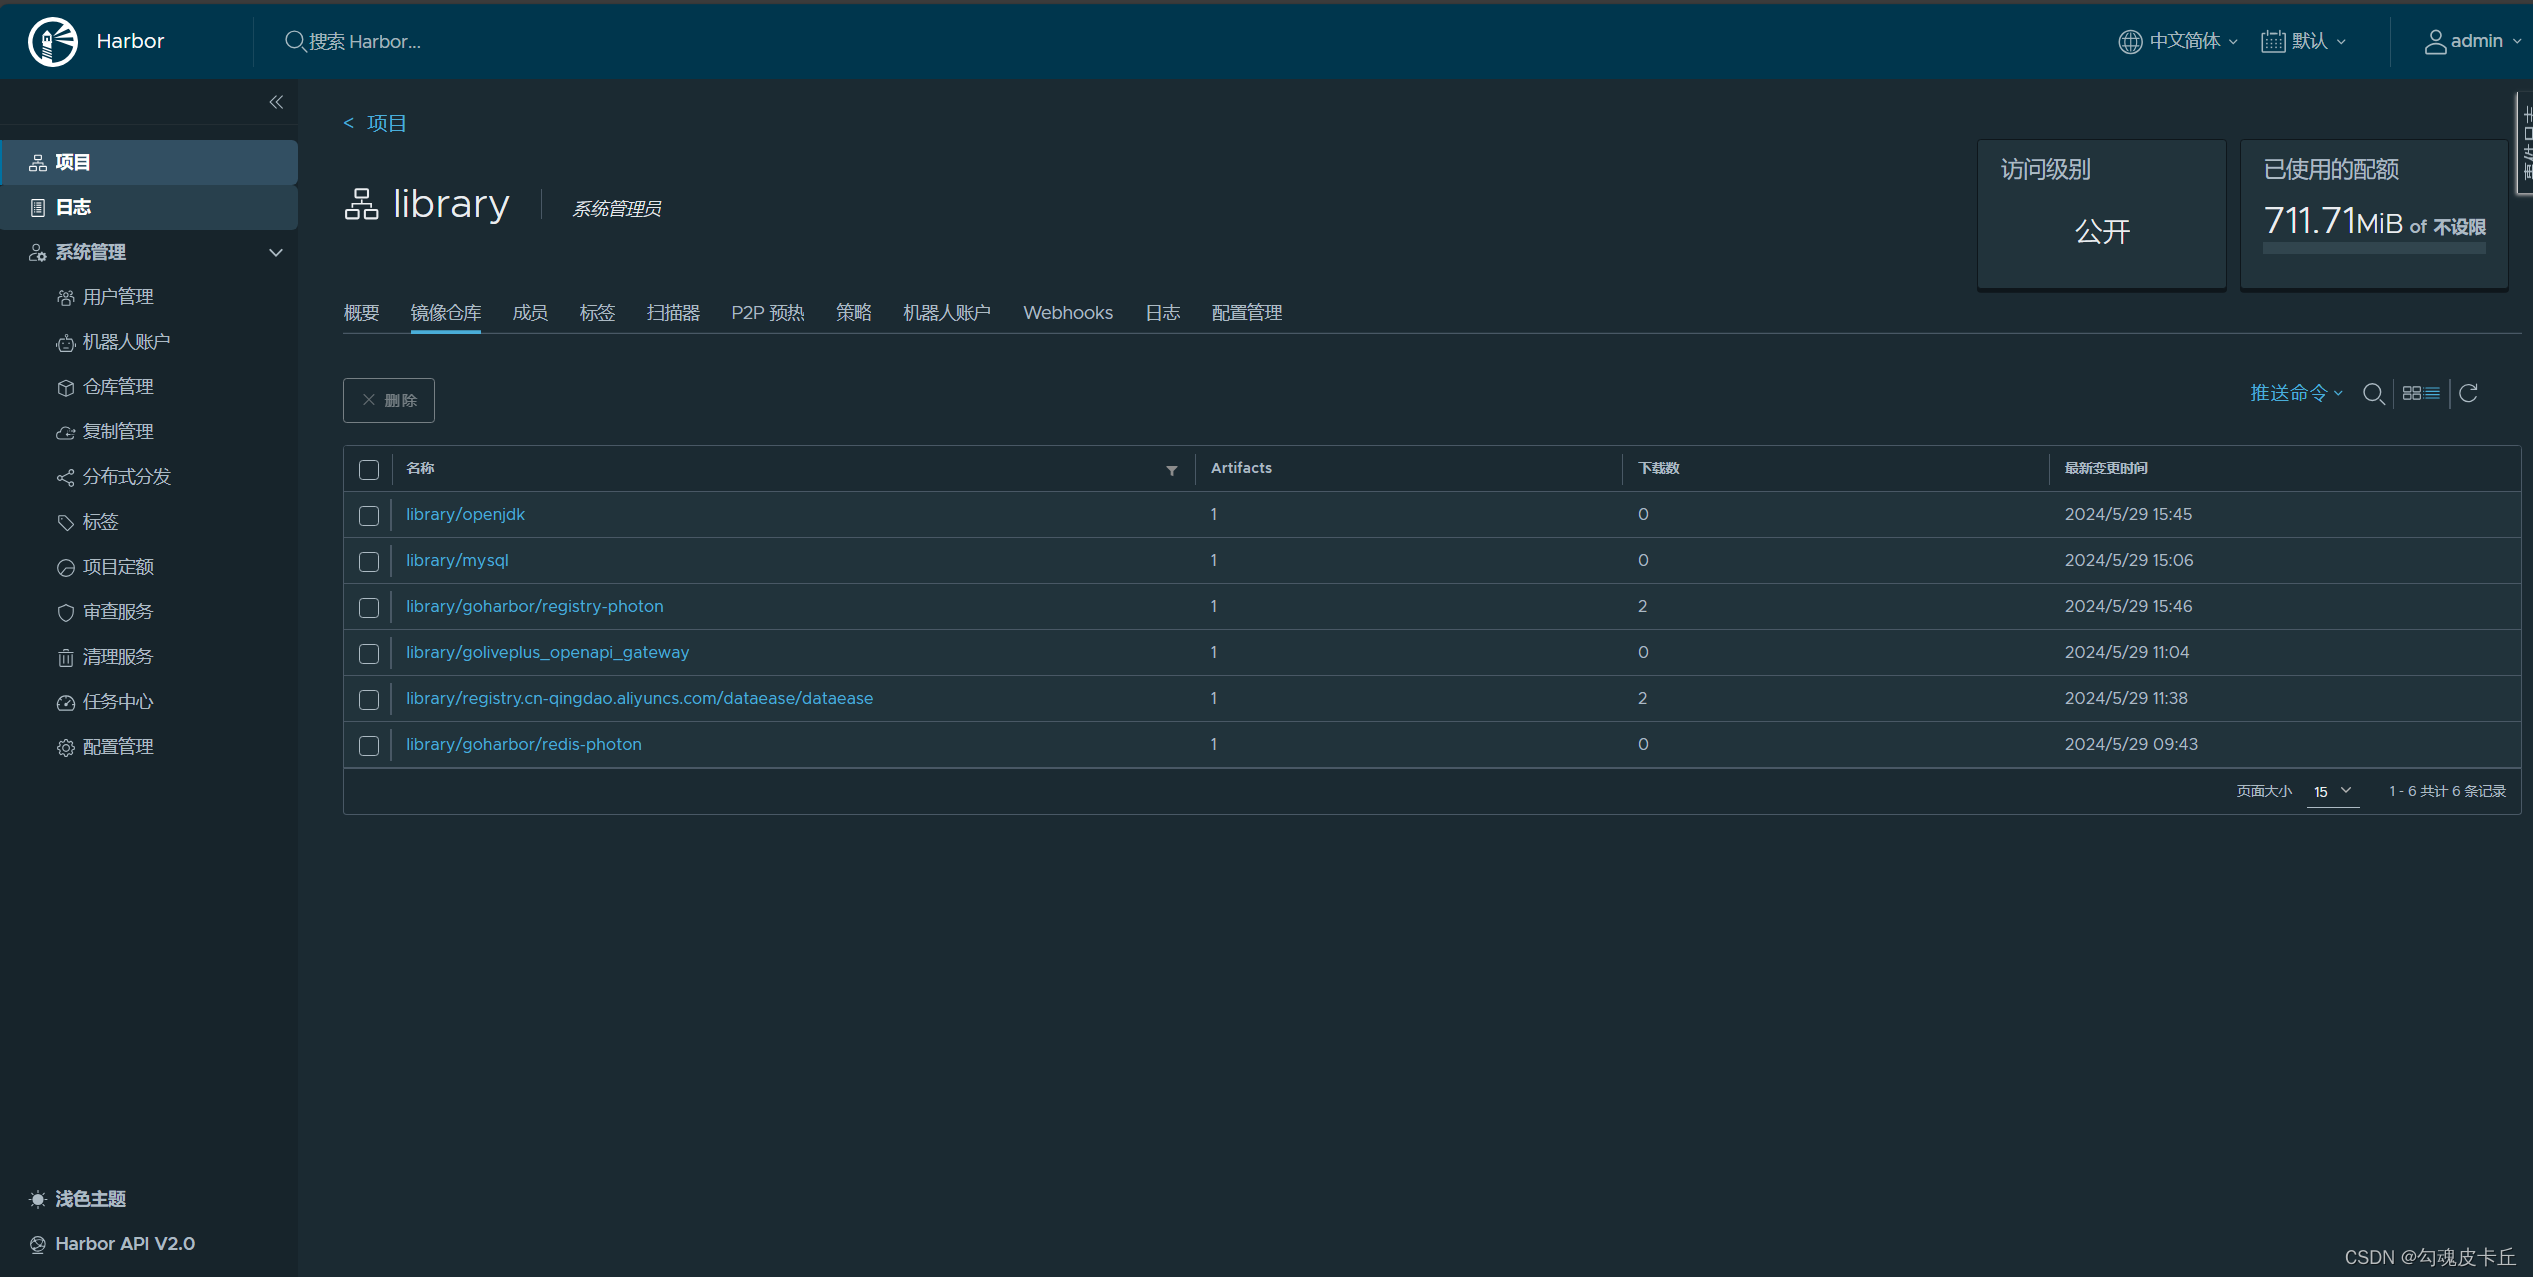
Task: Check the library/mysql row checkbox
Action: point(369,562)
